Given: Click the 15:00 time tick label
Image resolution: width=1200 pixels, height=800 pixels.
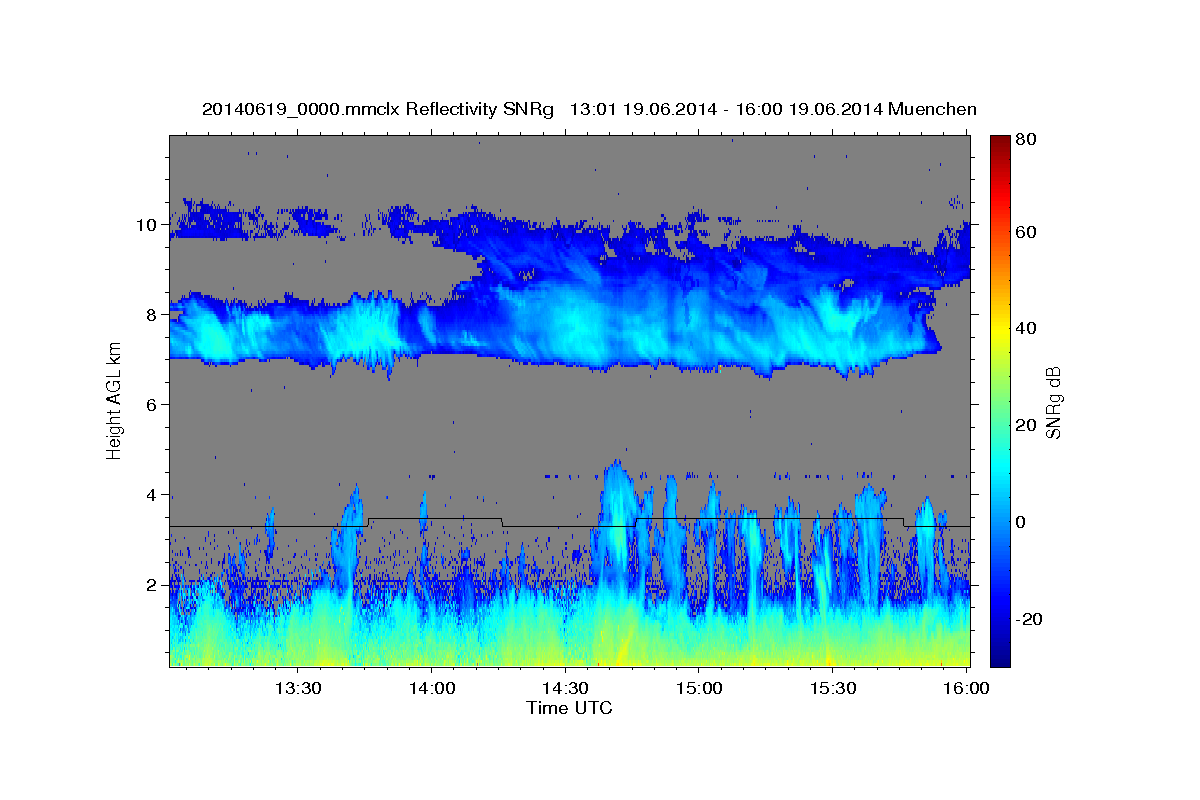Looking at the screenshot, I should point(699,688).
